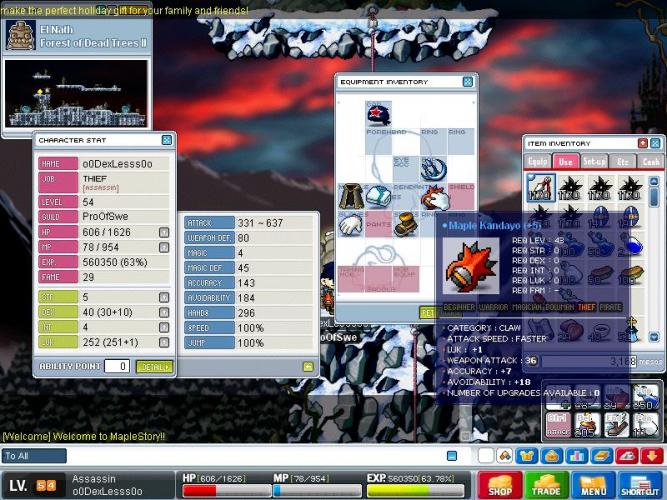
Task: Open the SHORTCUT button
Action: tap(640, 485)
